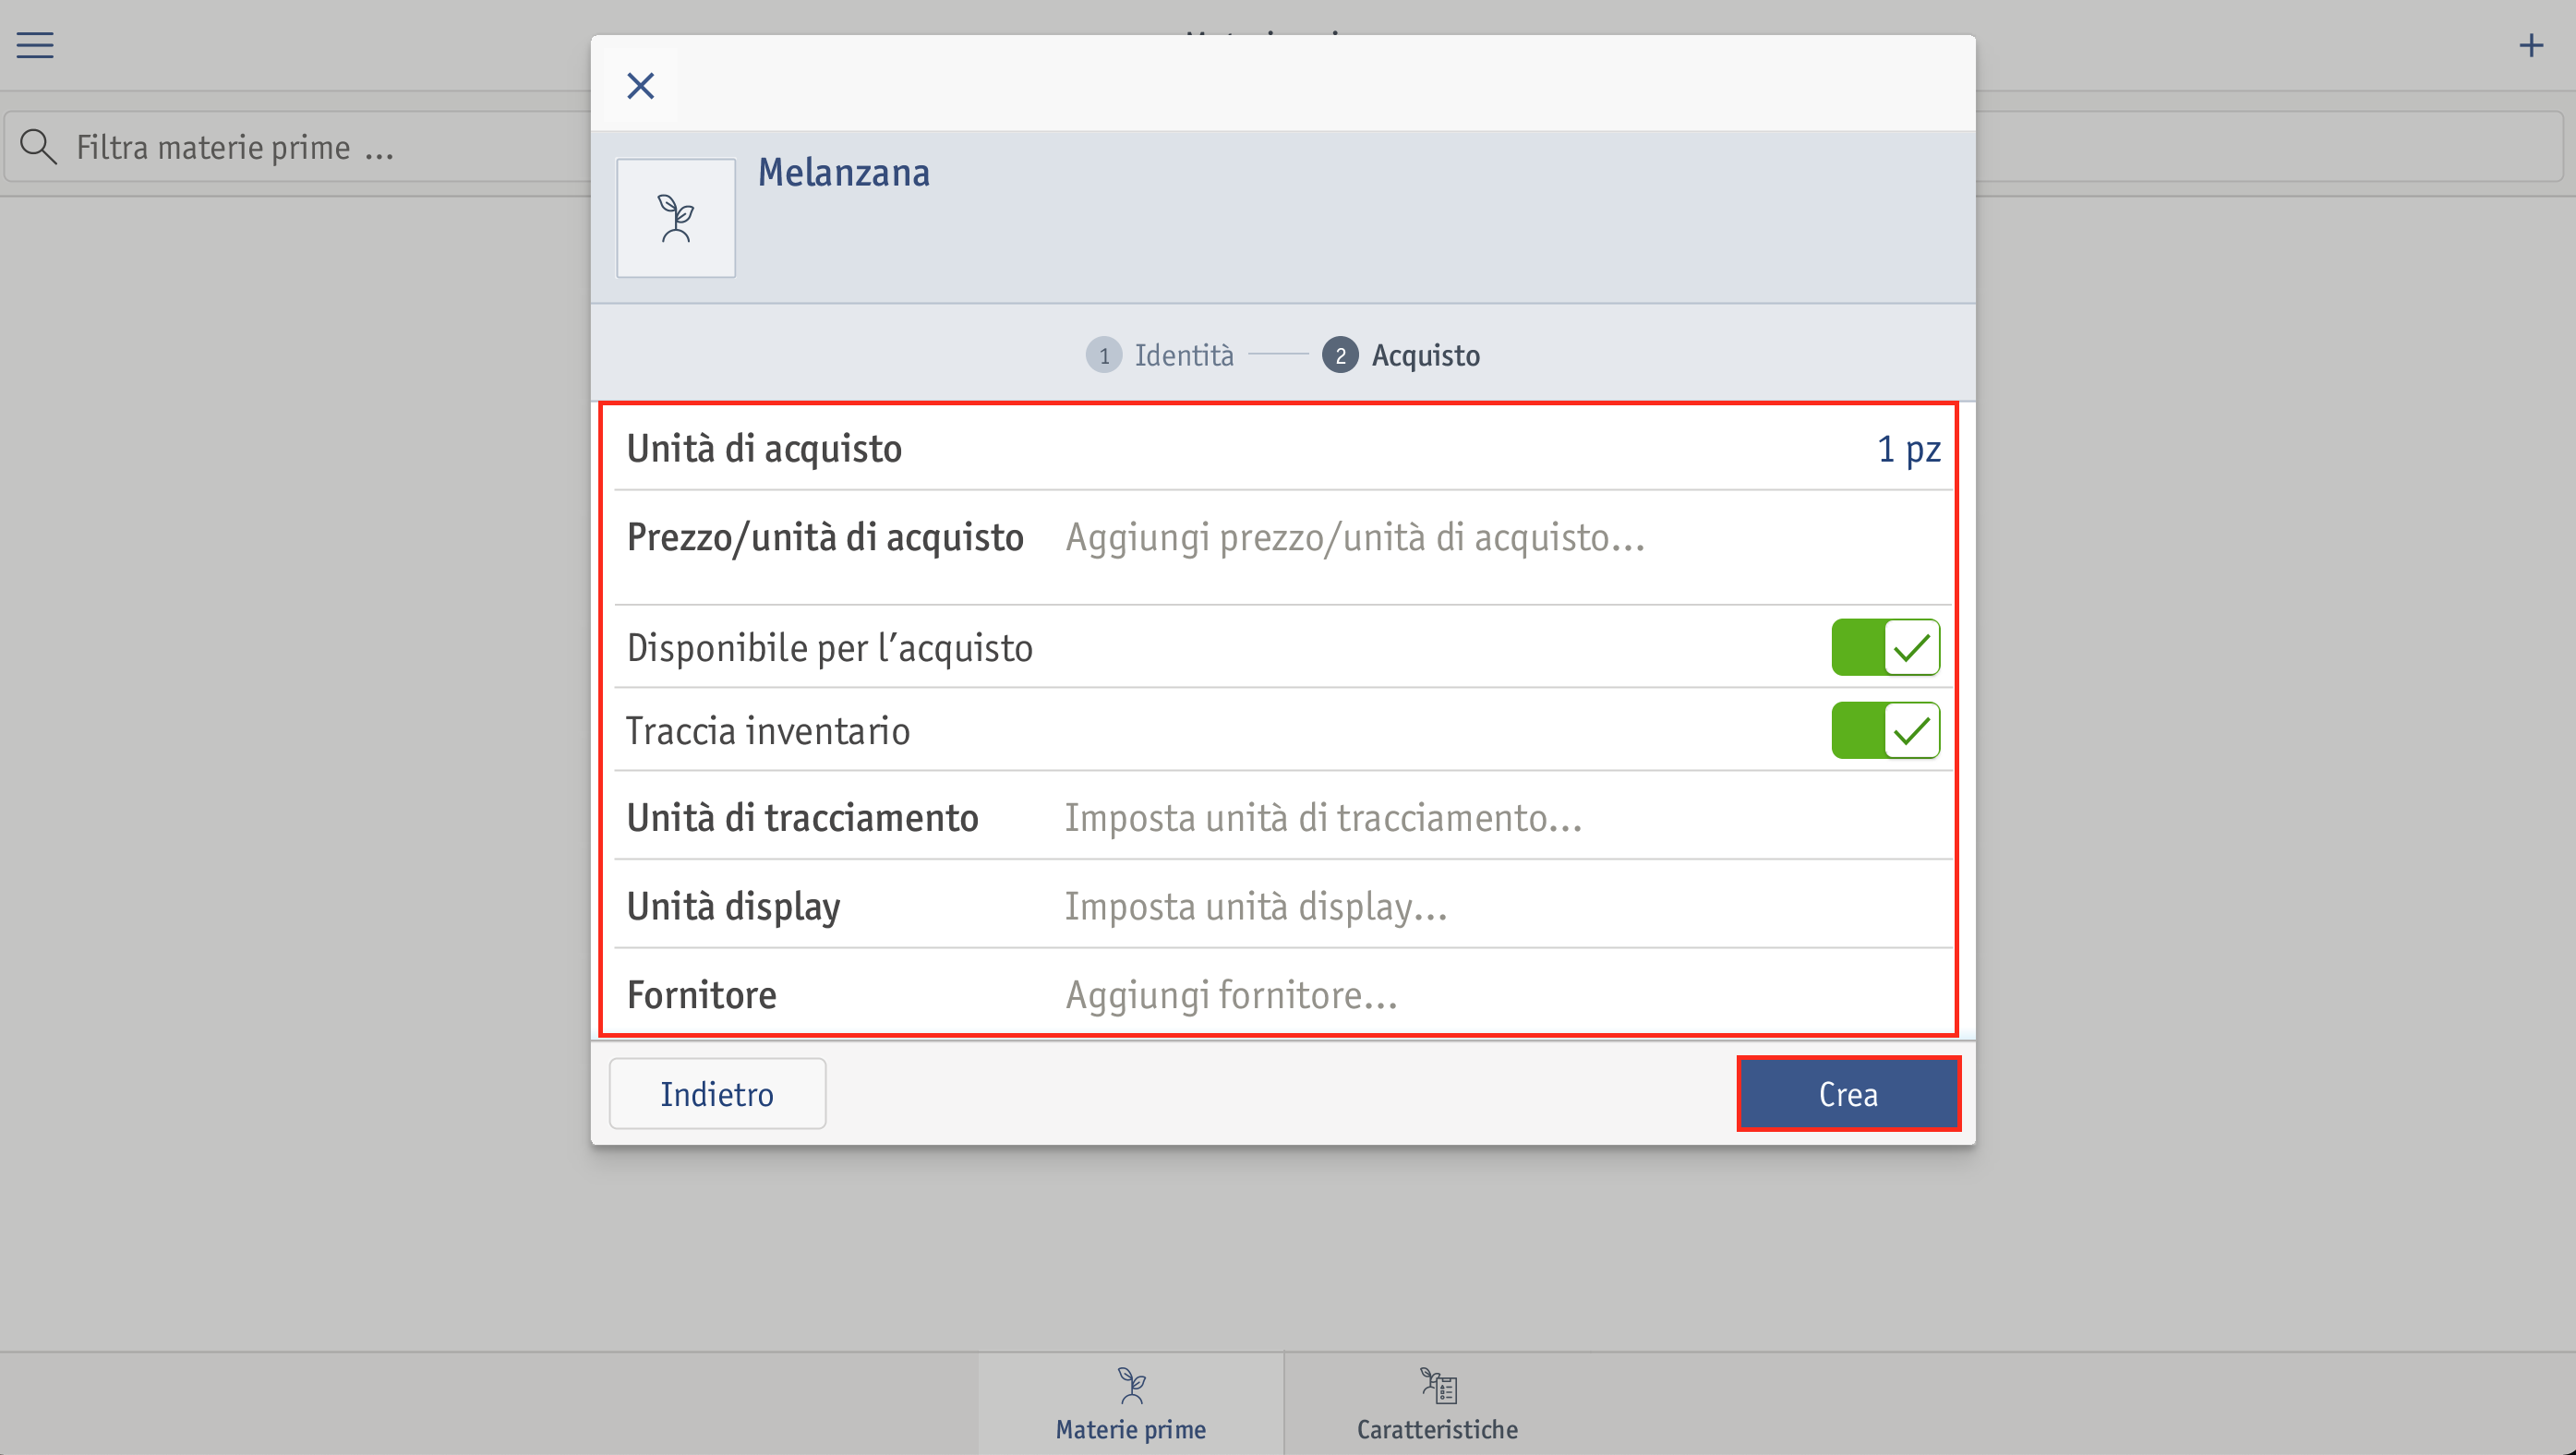
Task: Click the step 2 Acquisto circle
Action: point(1340,355)
